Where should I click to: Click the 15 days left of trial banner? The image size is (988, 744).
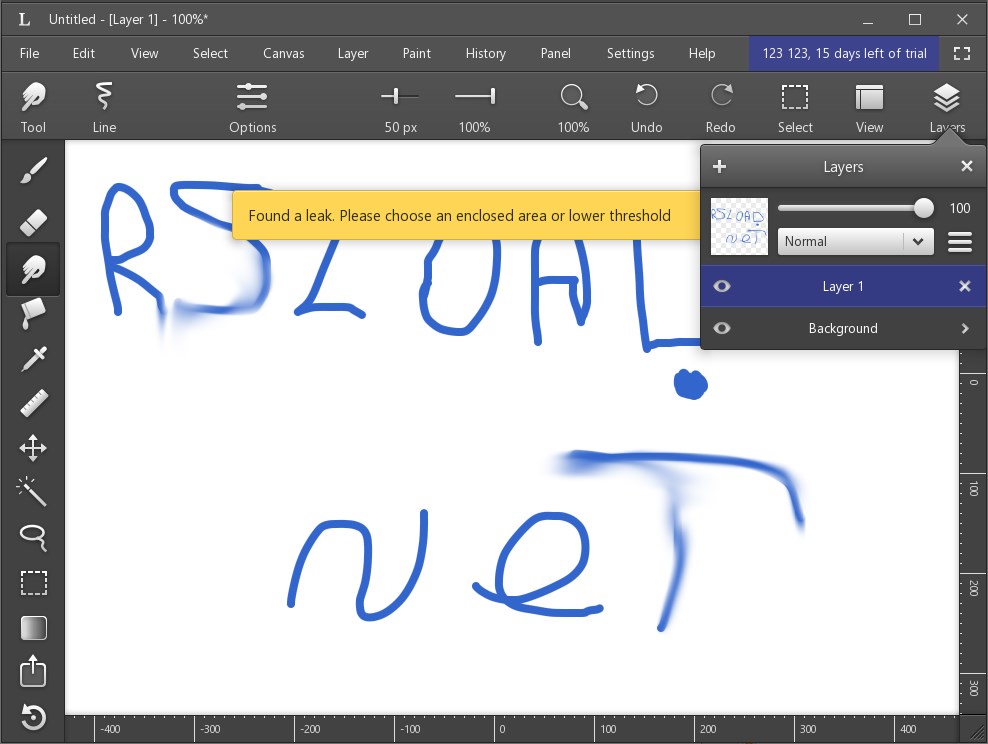tap(844, 54)
